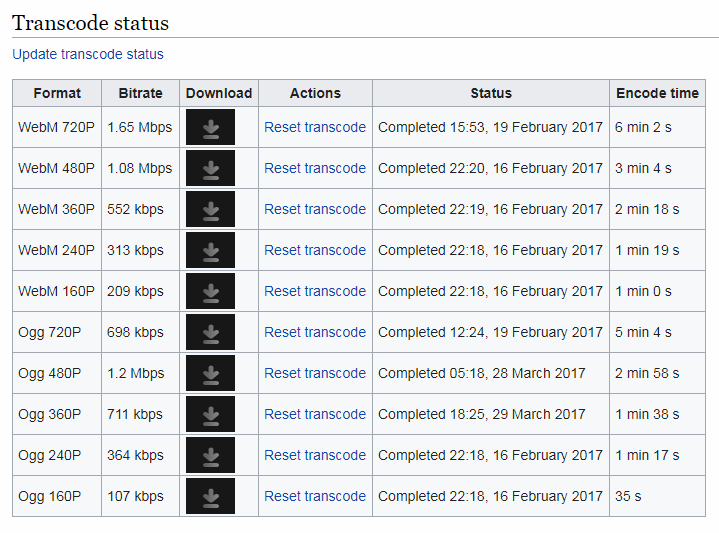This screenshot has height=533, width=719.
Task: Download the WebM 720P transcode
Action: click(x=210, y=127)
